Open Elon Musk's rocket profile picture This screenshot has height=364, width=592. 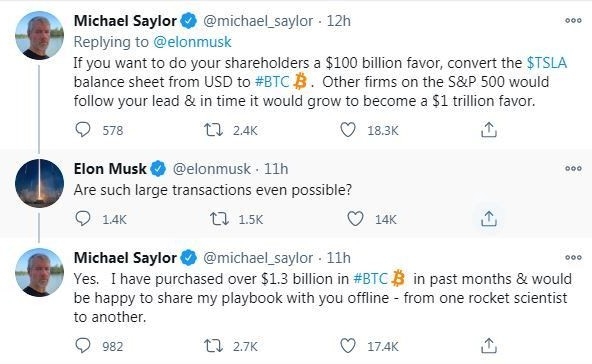[39, 184]
